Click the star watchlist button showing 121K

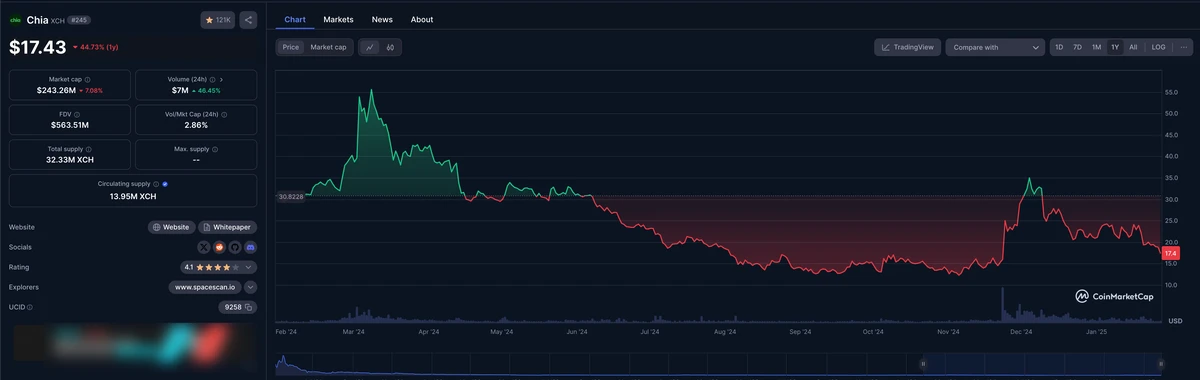pos(218,20)
